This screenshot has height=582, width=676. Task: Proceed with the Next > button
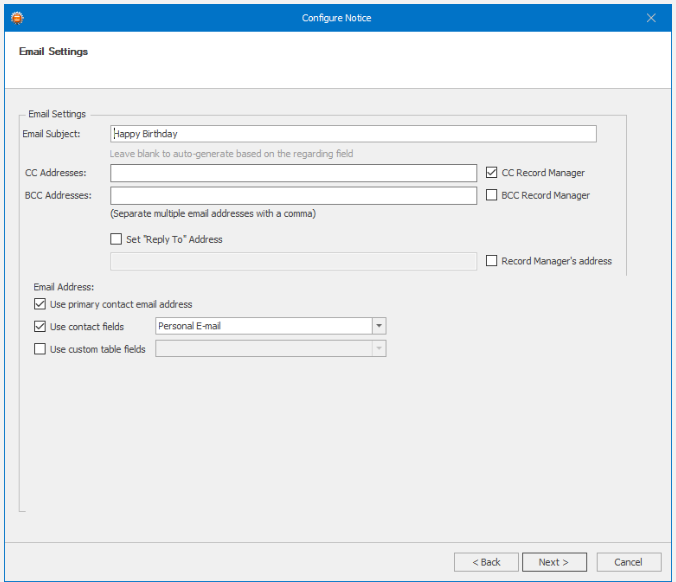pyautogui.click(x=554, y=562)
